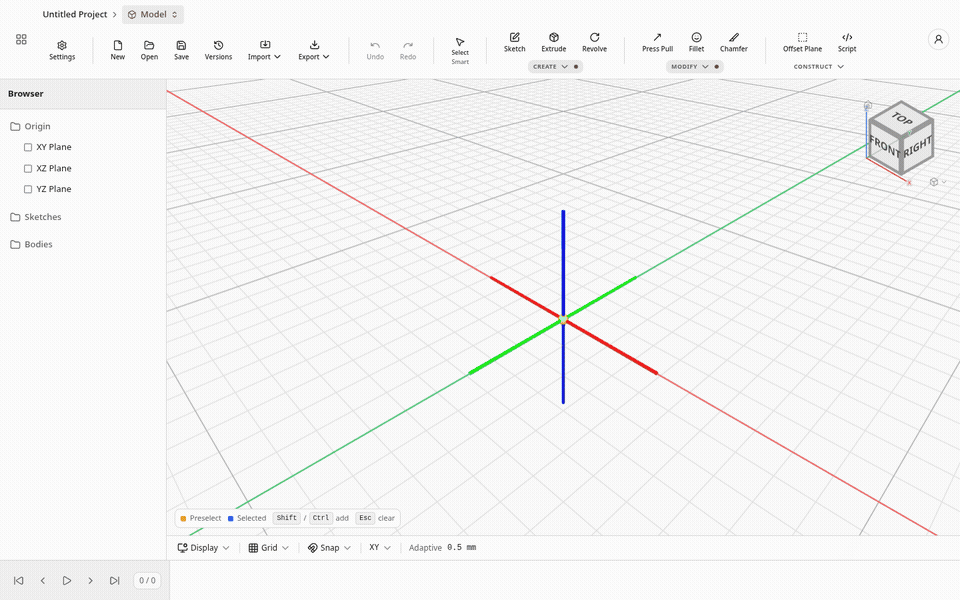Image resolution: width=960 pixels, height=600 pixels.
Task: Open the Grid dropdown
Action: point(268,548)
